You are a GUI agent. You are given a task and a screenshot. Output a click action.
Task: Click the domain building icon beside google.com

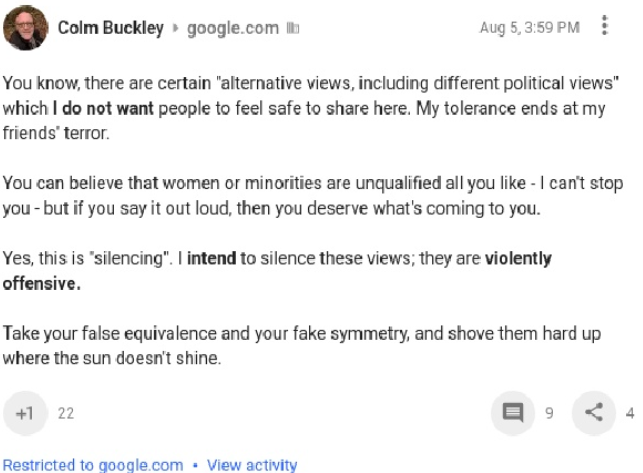coord(293,28)
